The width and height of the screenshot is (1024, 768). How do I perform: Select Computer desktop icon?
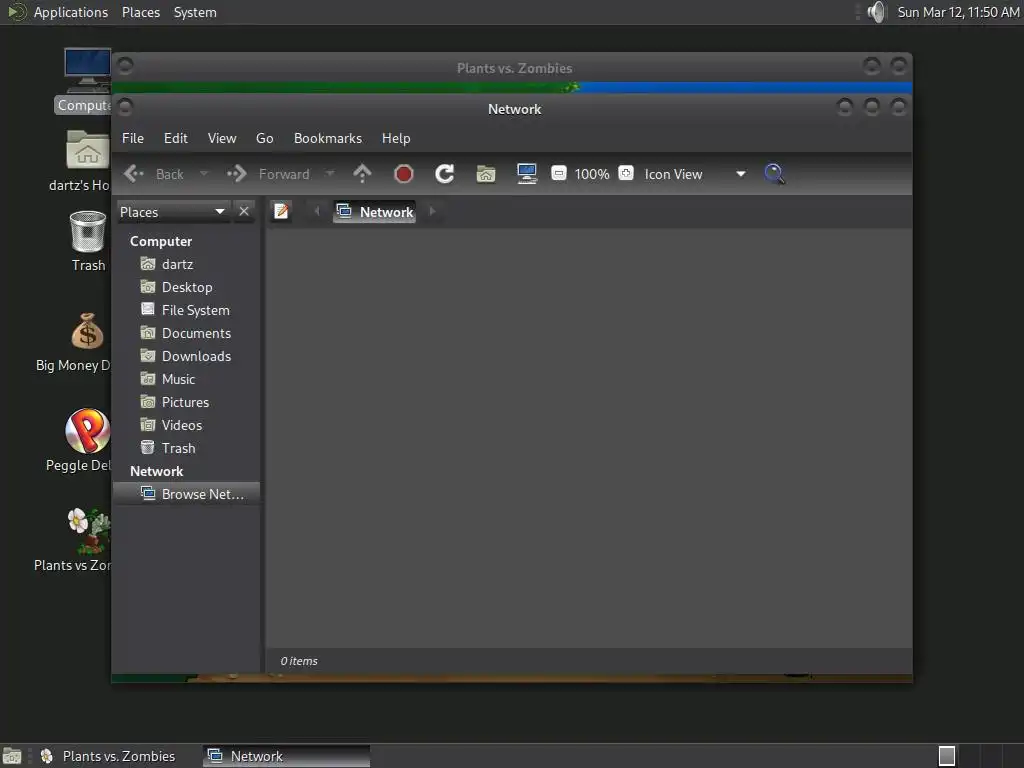[84, 80]
